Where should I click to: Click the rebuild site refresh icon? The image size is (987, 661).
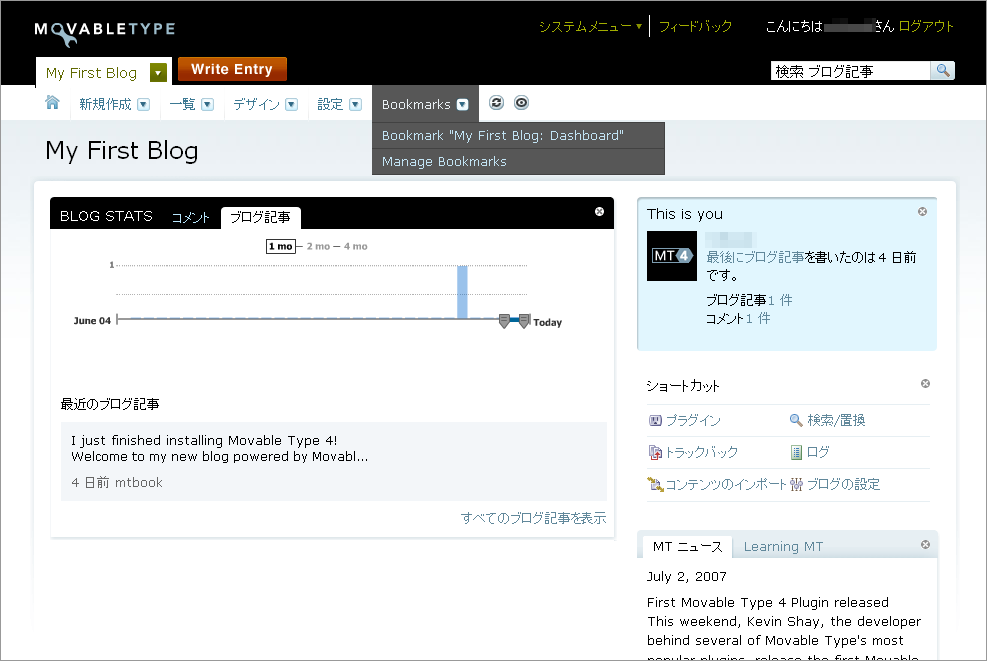497,103
